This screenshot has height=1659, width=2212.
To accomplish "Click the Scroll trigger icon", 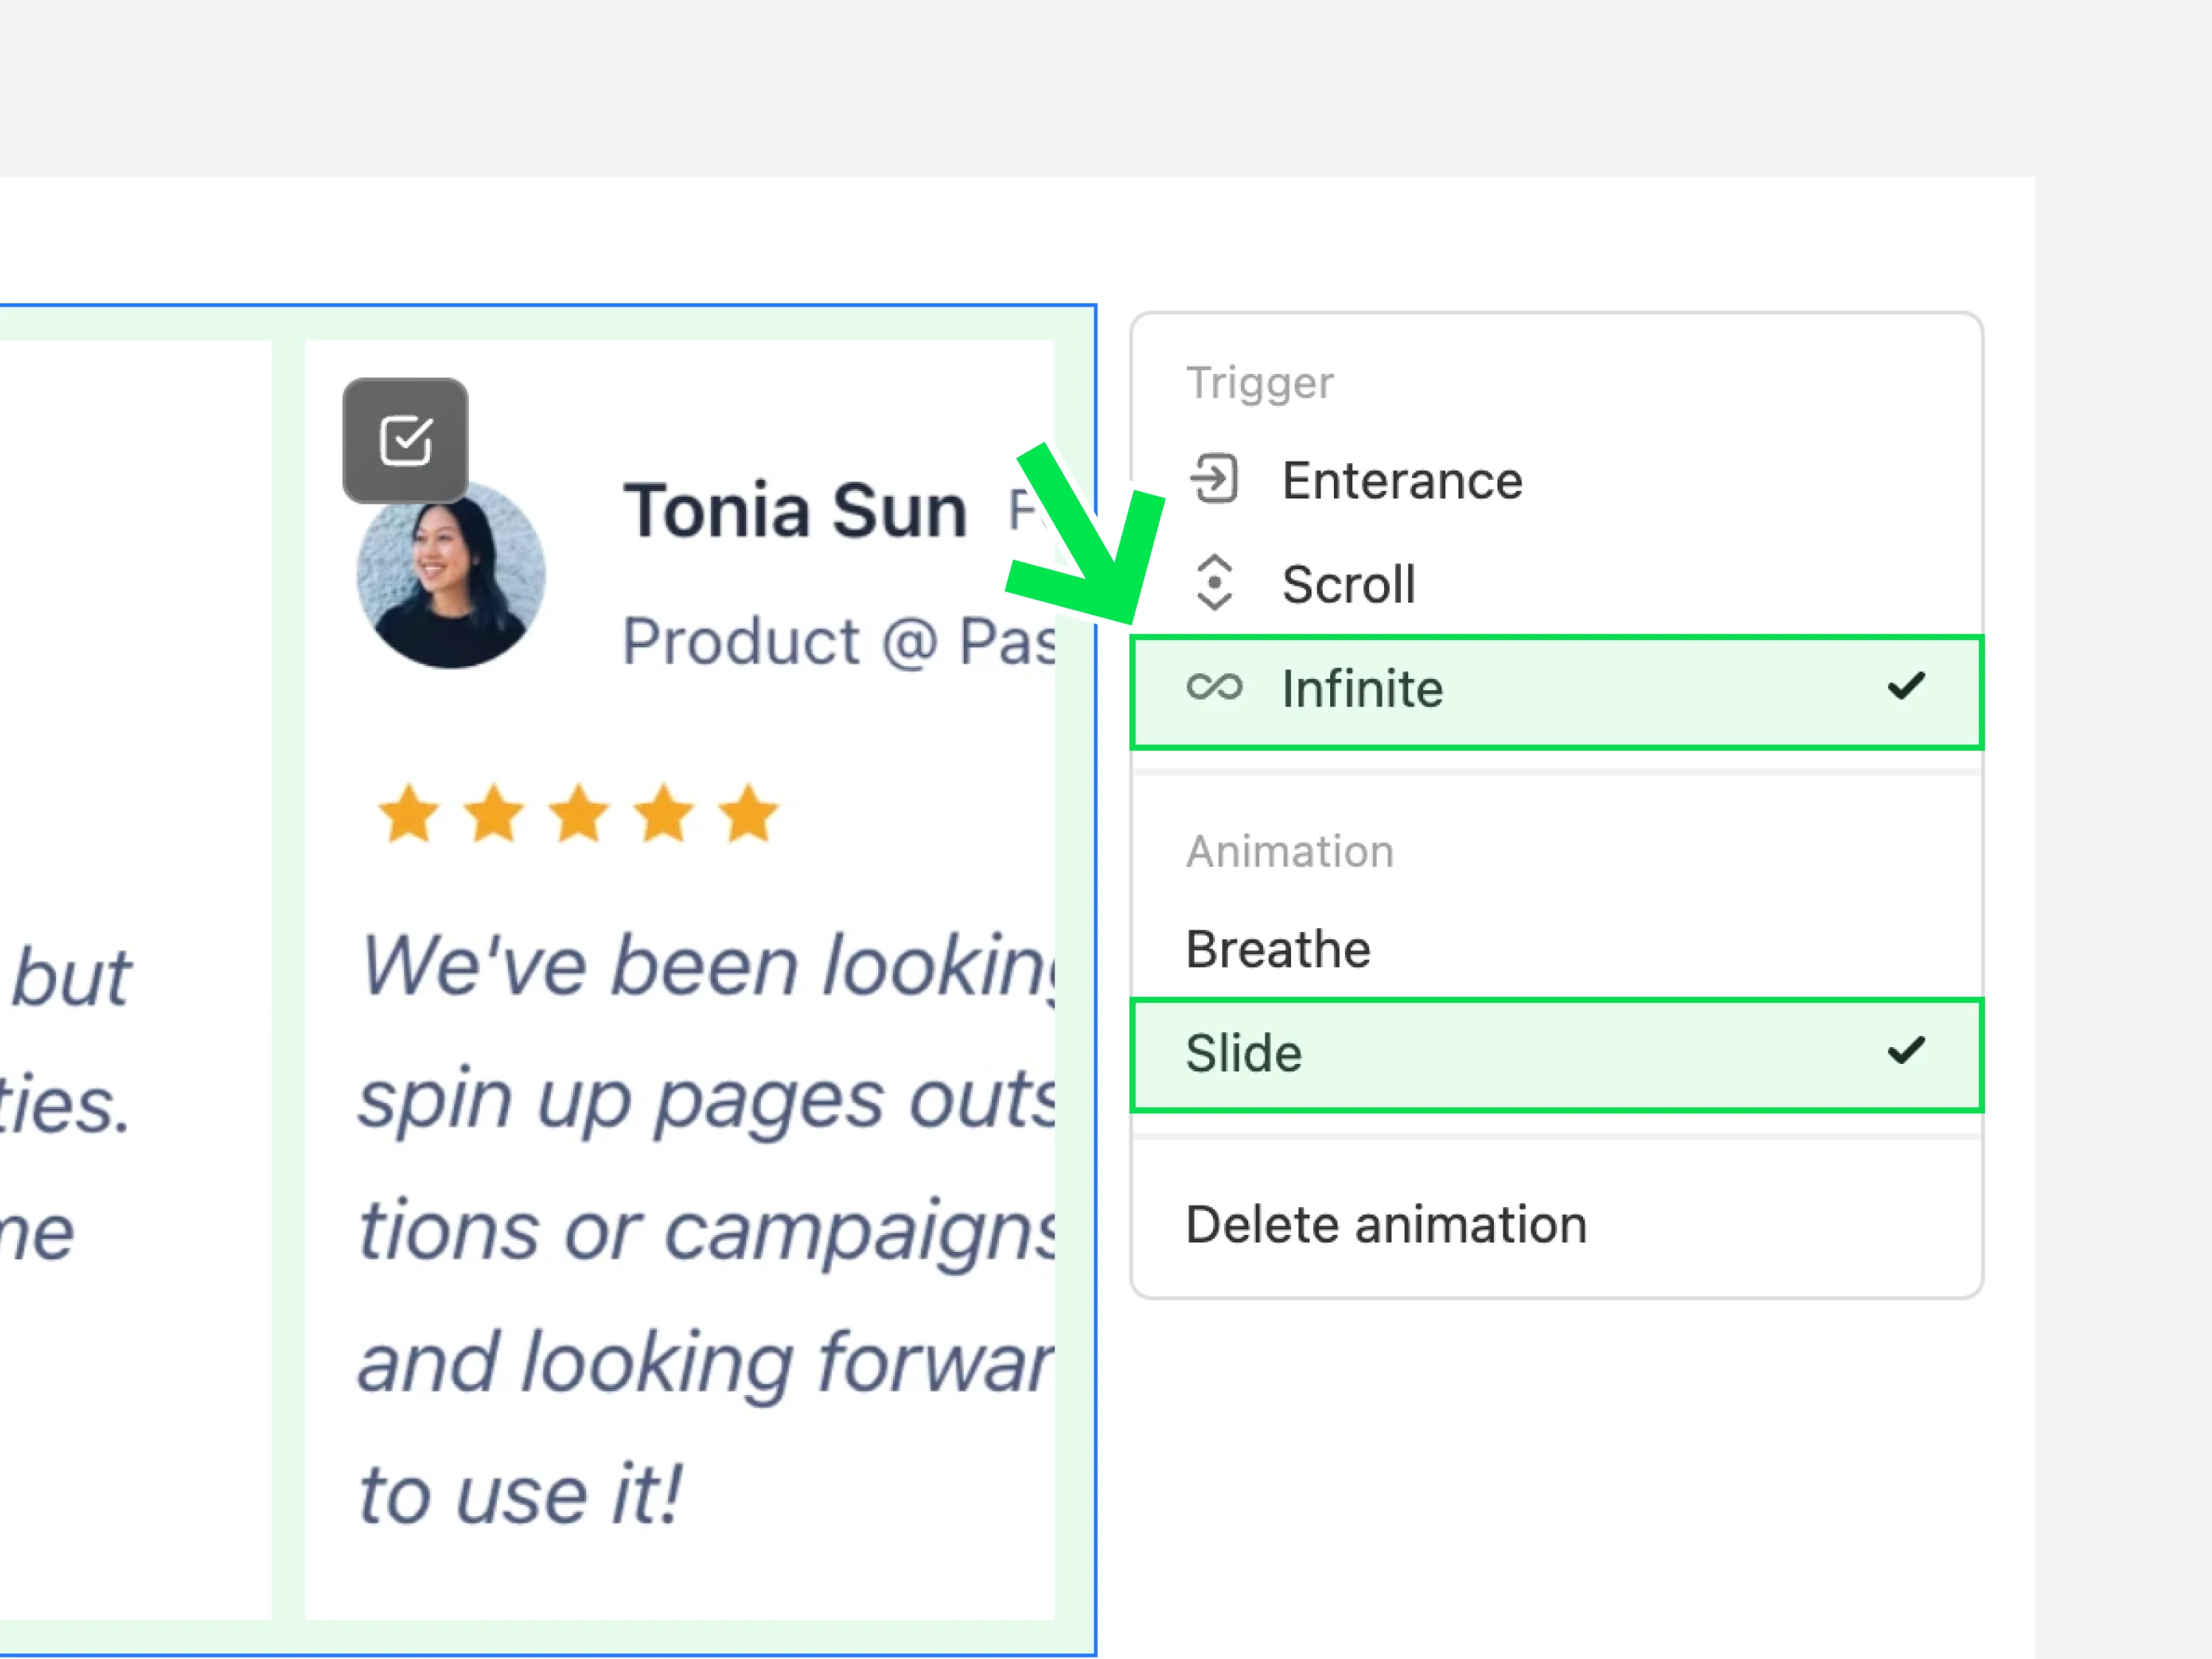I will [1214, 583].
